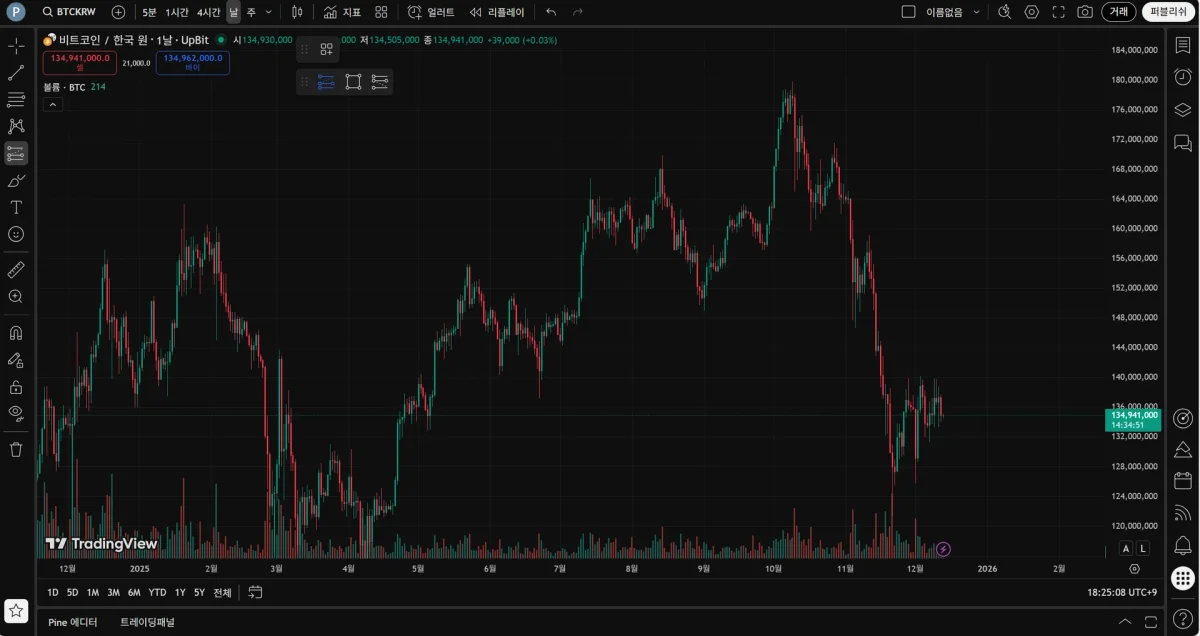Open the go to date calendar icon

[x=255, y=592]
